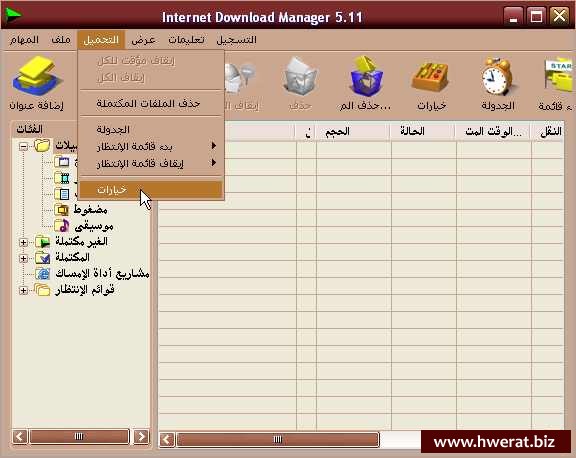Click the categories panel scroll left arrow

[20, 437]
